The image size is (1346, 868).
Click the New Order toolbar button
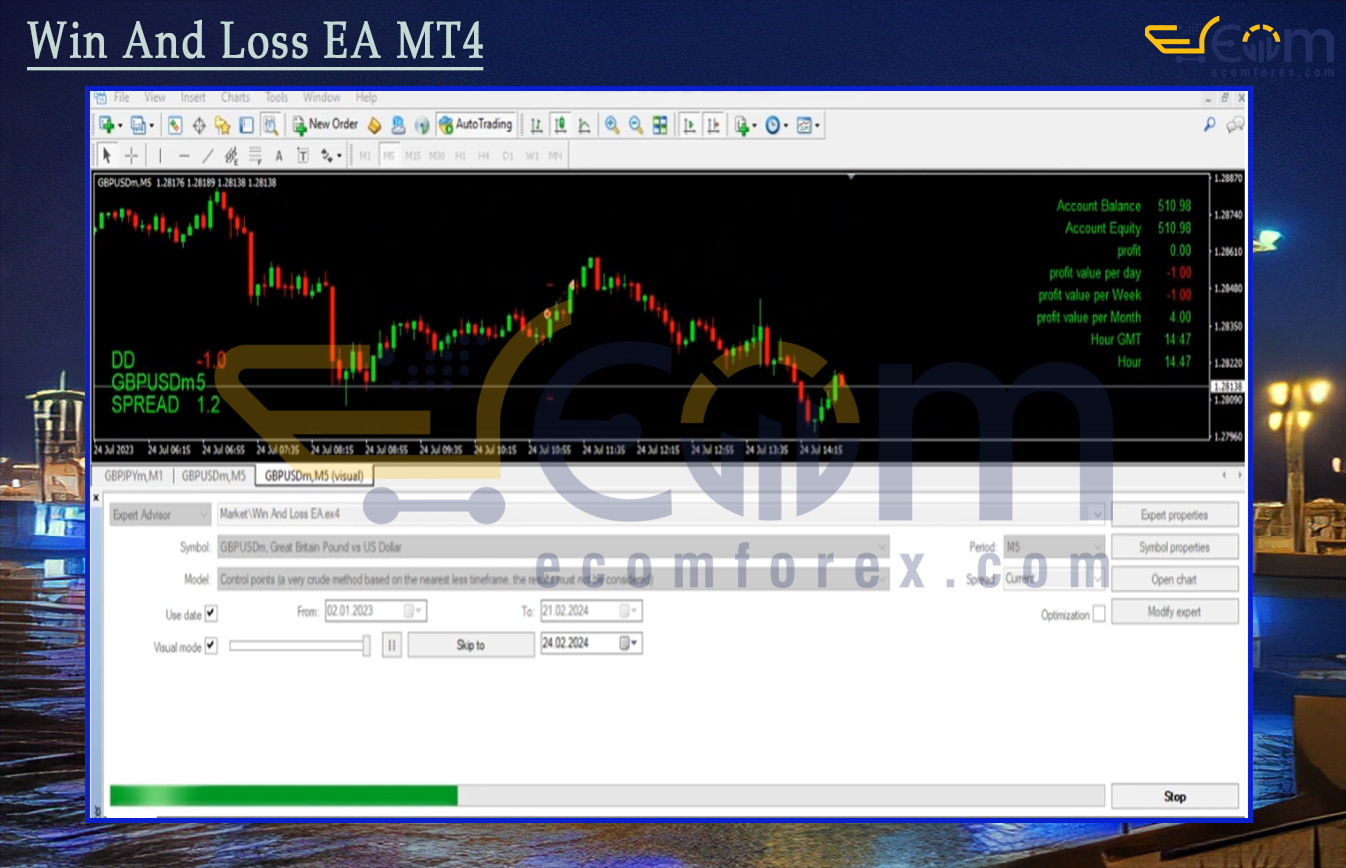point(325,125)
